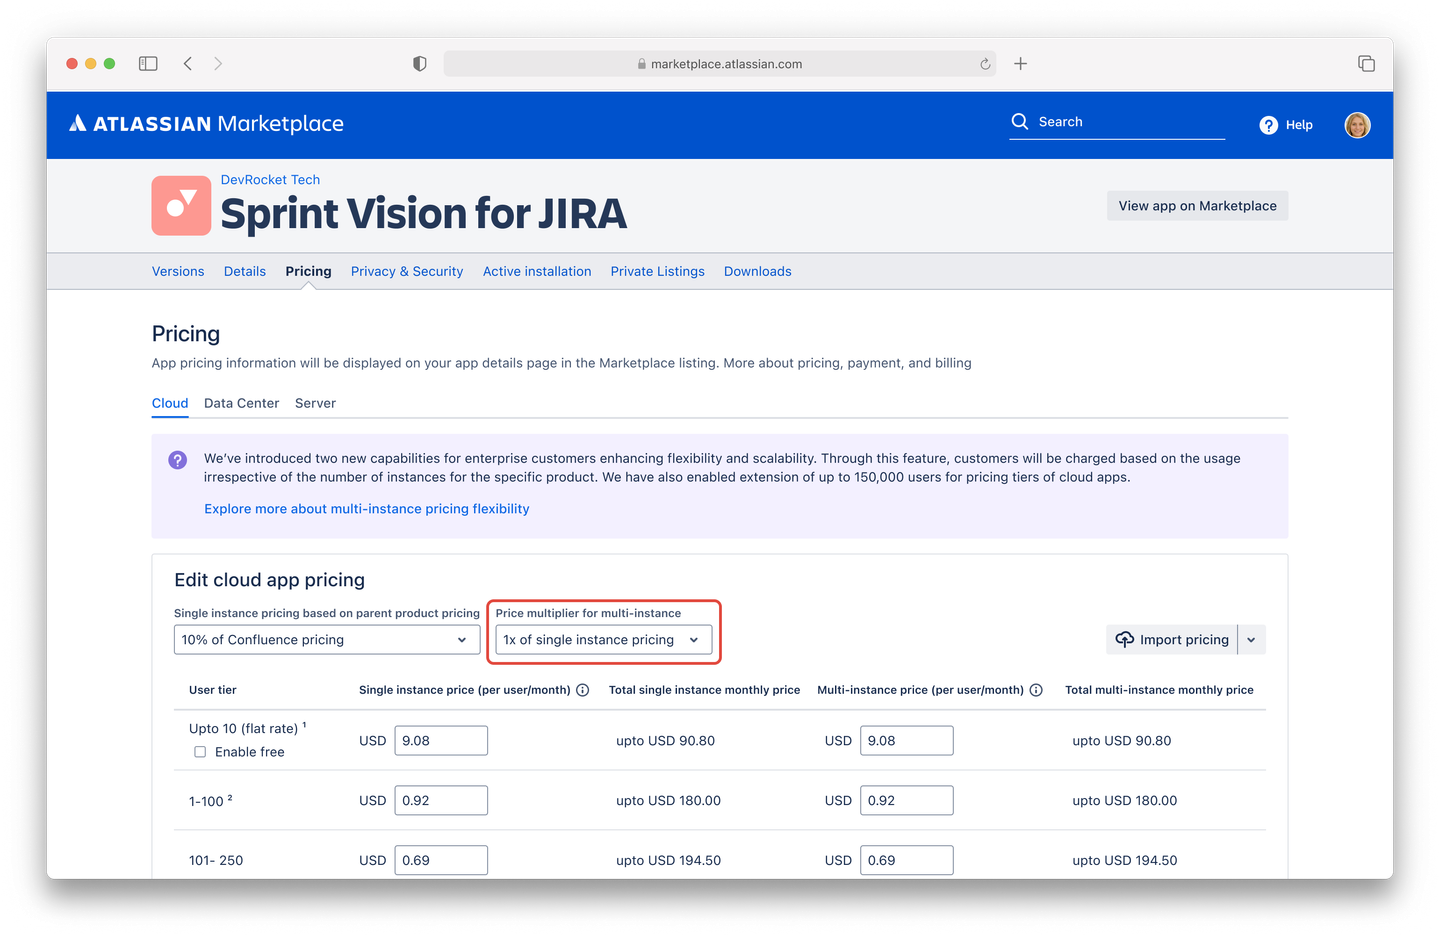1440x935 pixels.
Task: Switch to the Data Center pricing tab
Action: [241, 403]
